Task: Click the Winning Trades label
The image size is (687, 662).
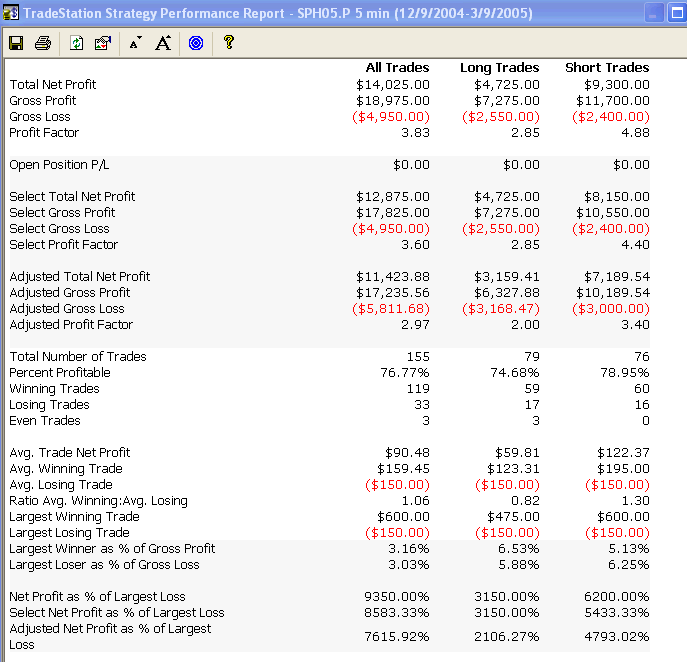Action: pyautogui.click(x=54, y=389)
